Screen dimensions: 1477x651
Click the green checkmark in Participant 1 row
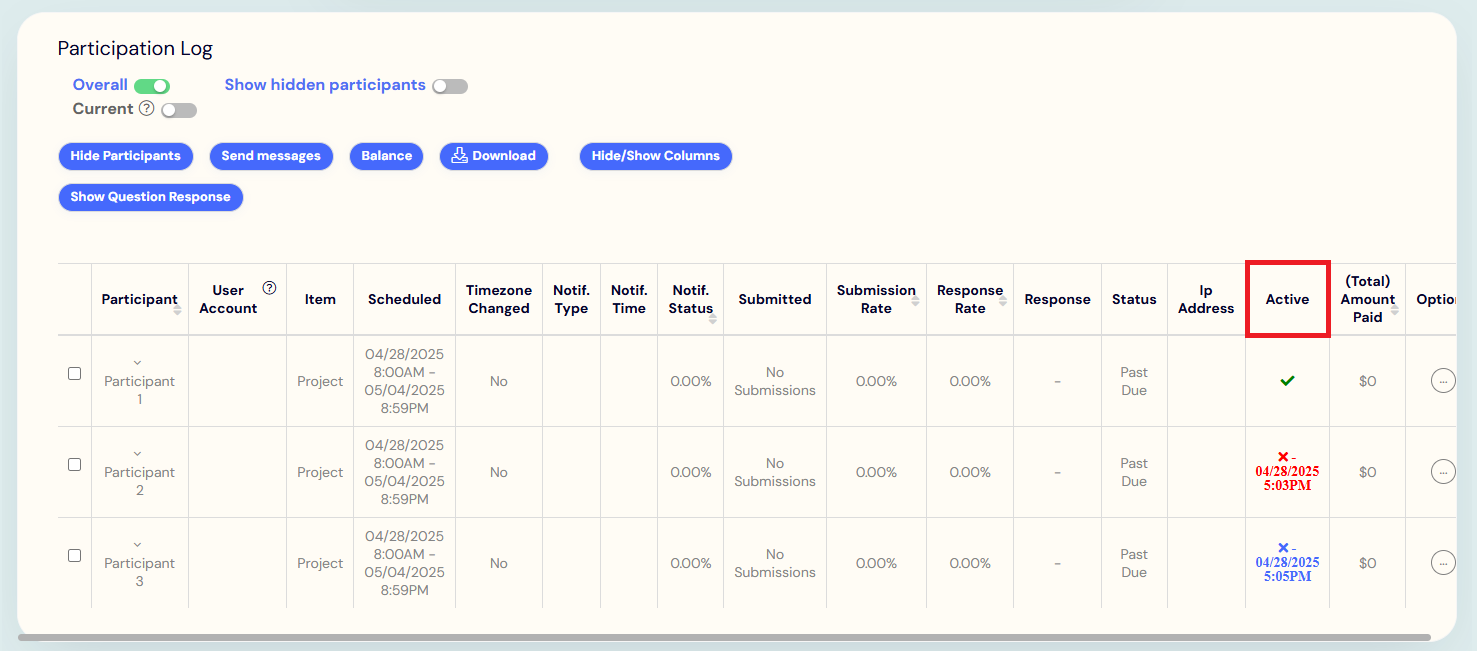1287,381
